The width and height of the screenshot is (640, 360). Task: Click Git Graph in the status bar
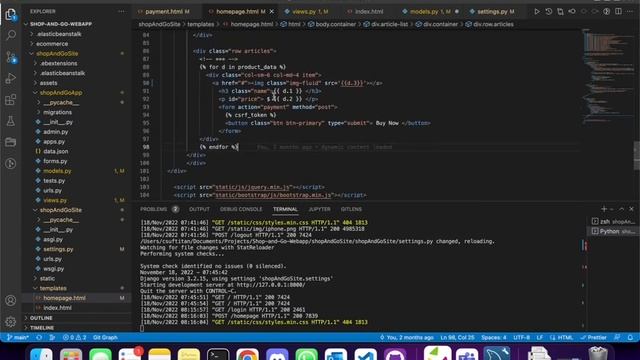105,338
